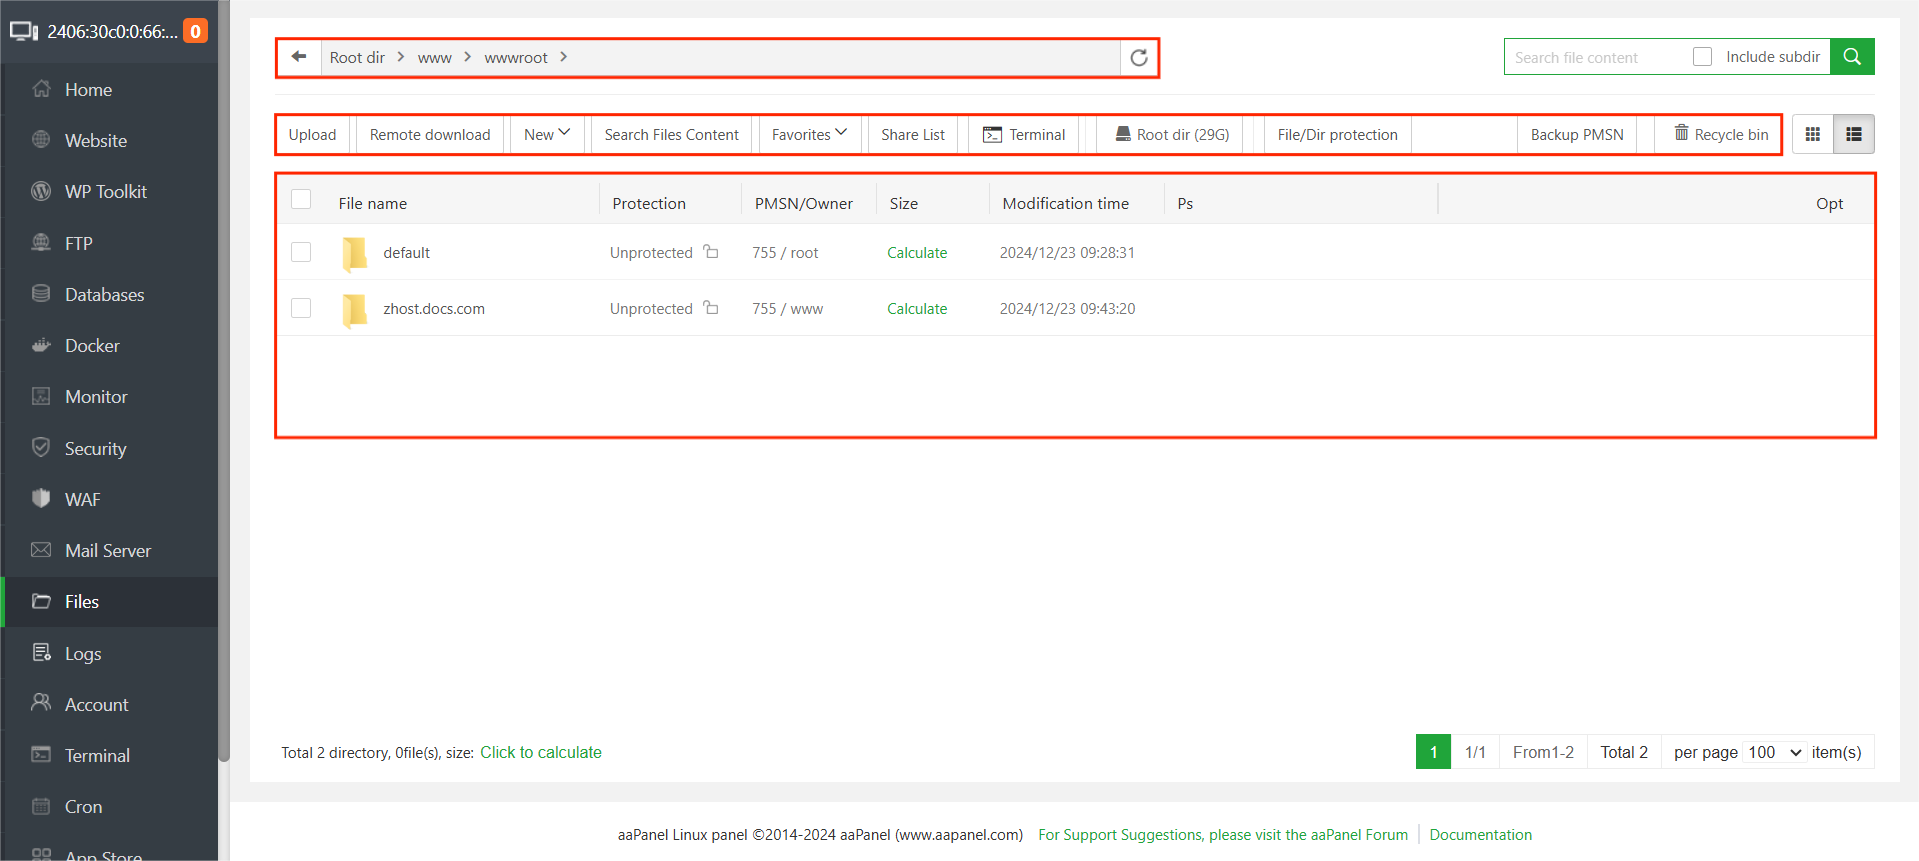Check the select-all files checkbox
The width and height of the screenshot is (1919, 861).
301,200
